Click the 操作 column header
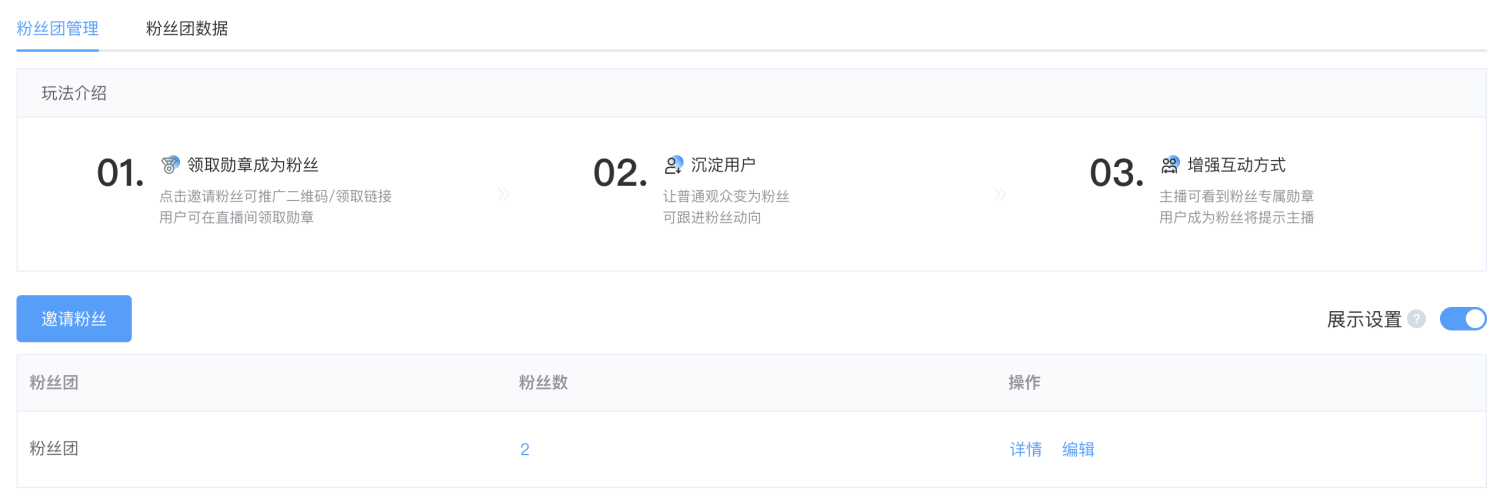 1025,383
